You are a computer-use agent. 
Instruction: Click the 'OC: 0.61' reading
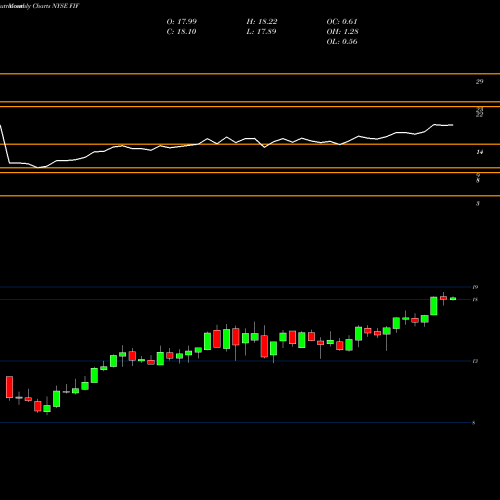[342, 22]
